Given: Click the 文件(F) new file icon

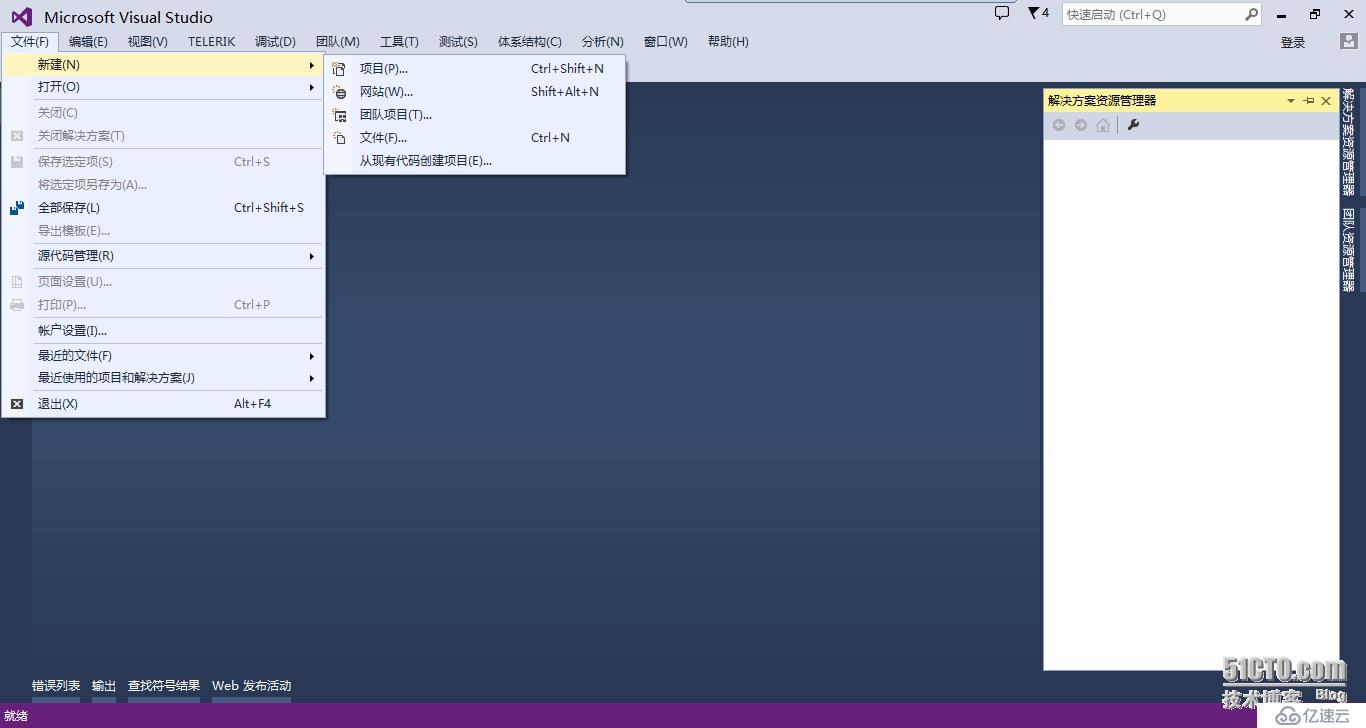Looking at the screenshot, I should point(339,138).
